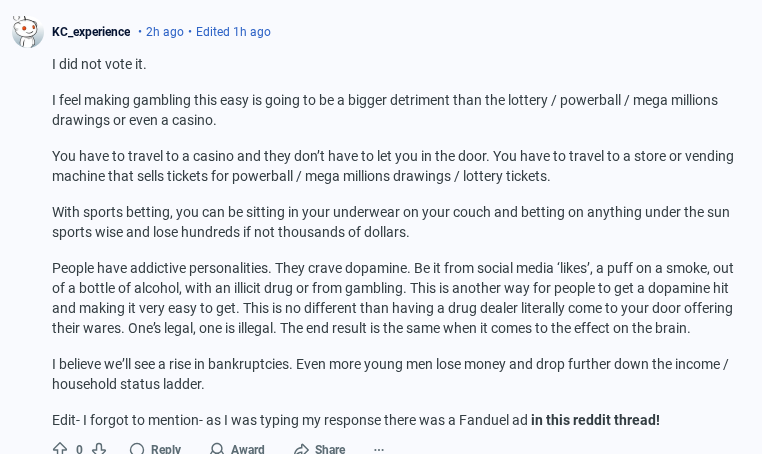Screen dimensions: 762x454
Task: Click the "I did not vote it." line
Action: point(99,64)
